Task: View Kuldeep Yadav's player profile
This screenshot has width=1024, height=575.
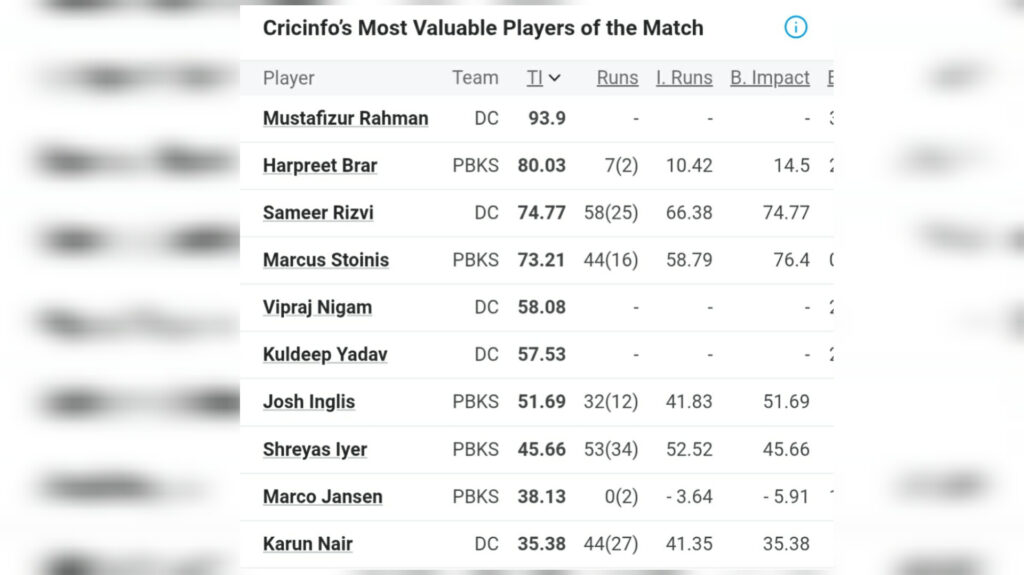Action: tap(325, 354)
